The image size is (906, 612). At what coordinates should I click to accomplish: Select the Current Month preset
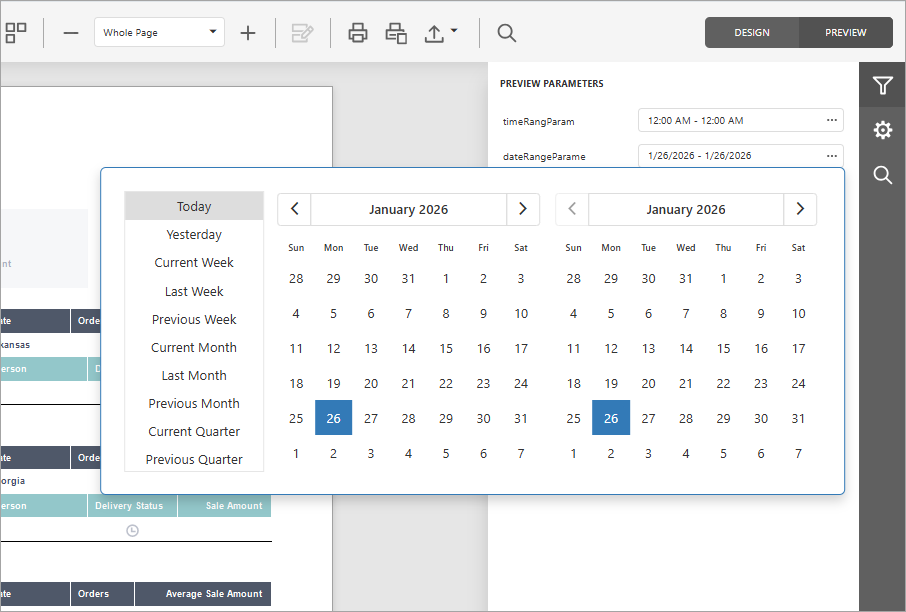tap(194, 347)
